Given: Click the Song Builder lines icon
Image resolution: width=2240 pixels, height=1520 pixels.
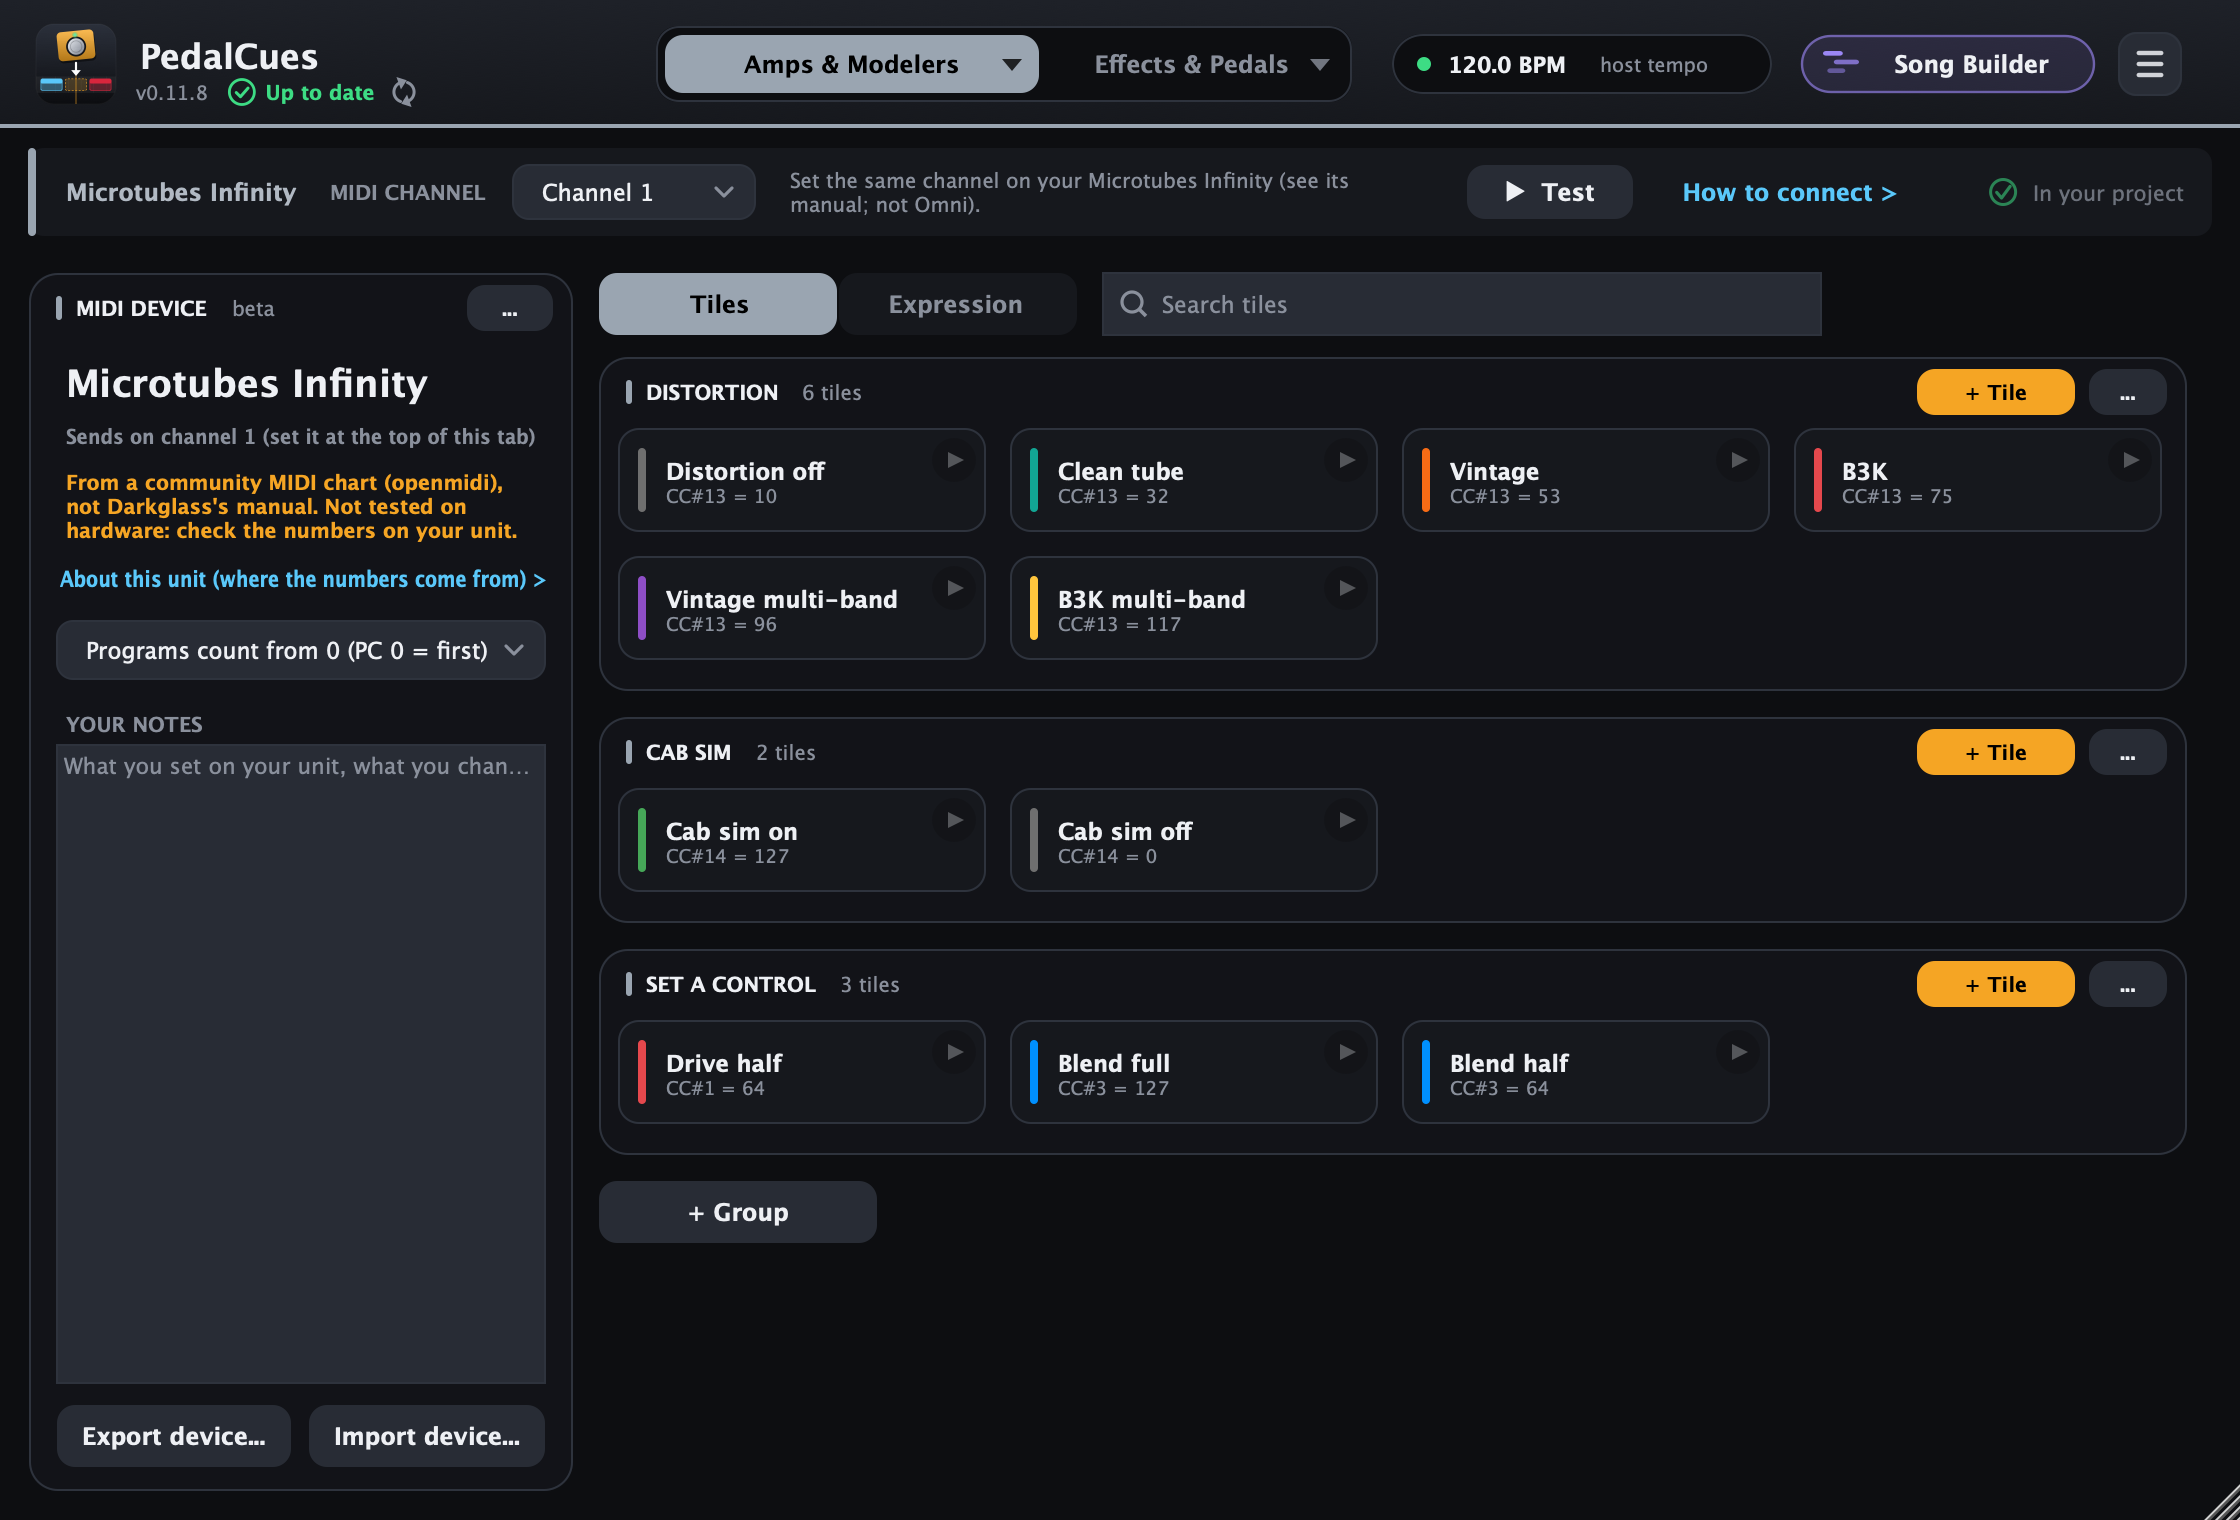Looking at the screenshot, I should click(x=1841, y=64).
